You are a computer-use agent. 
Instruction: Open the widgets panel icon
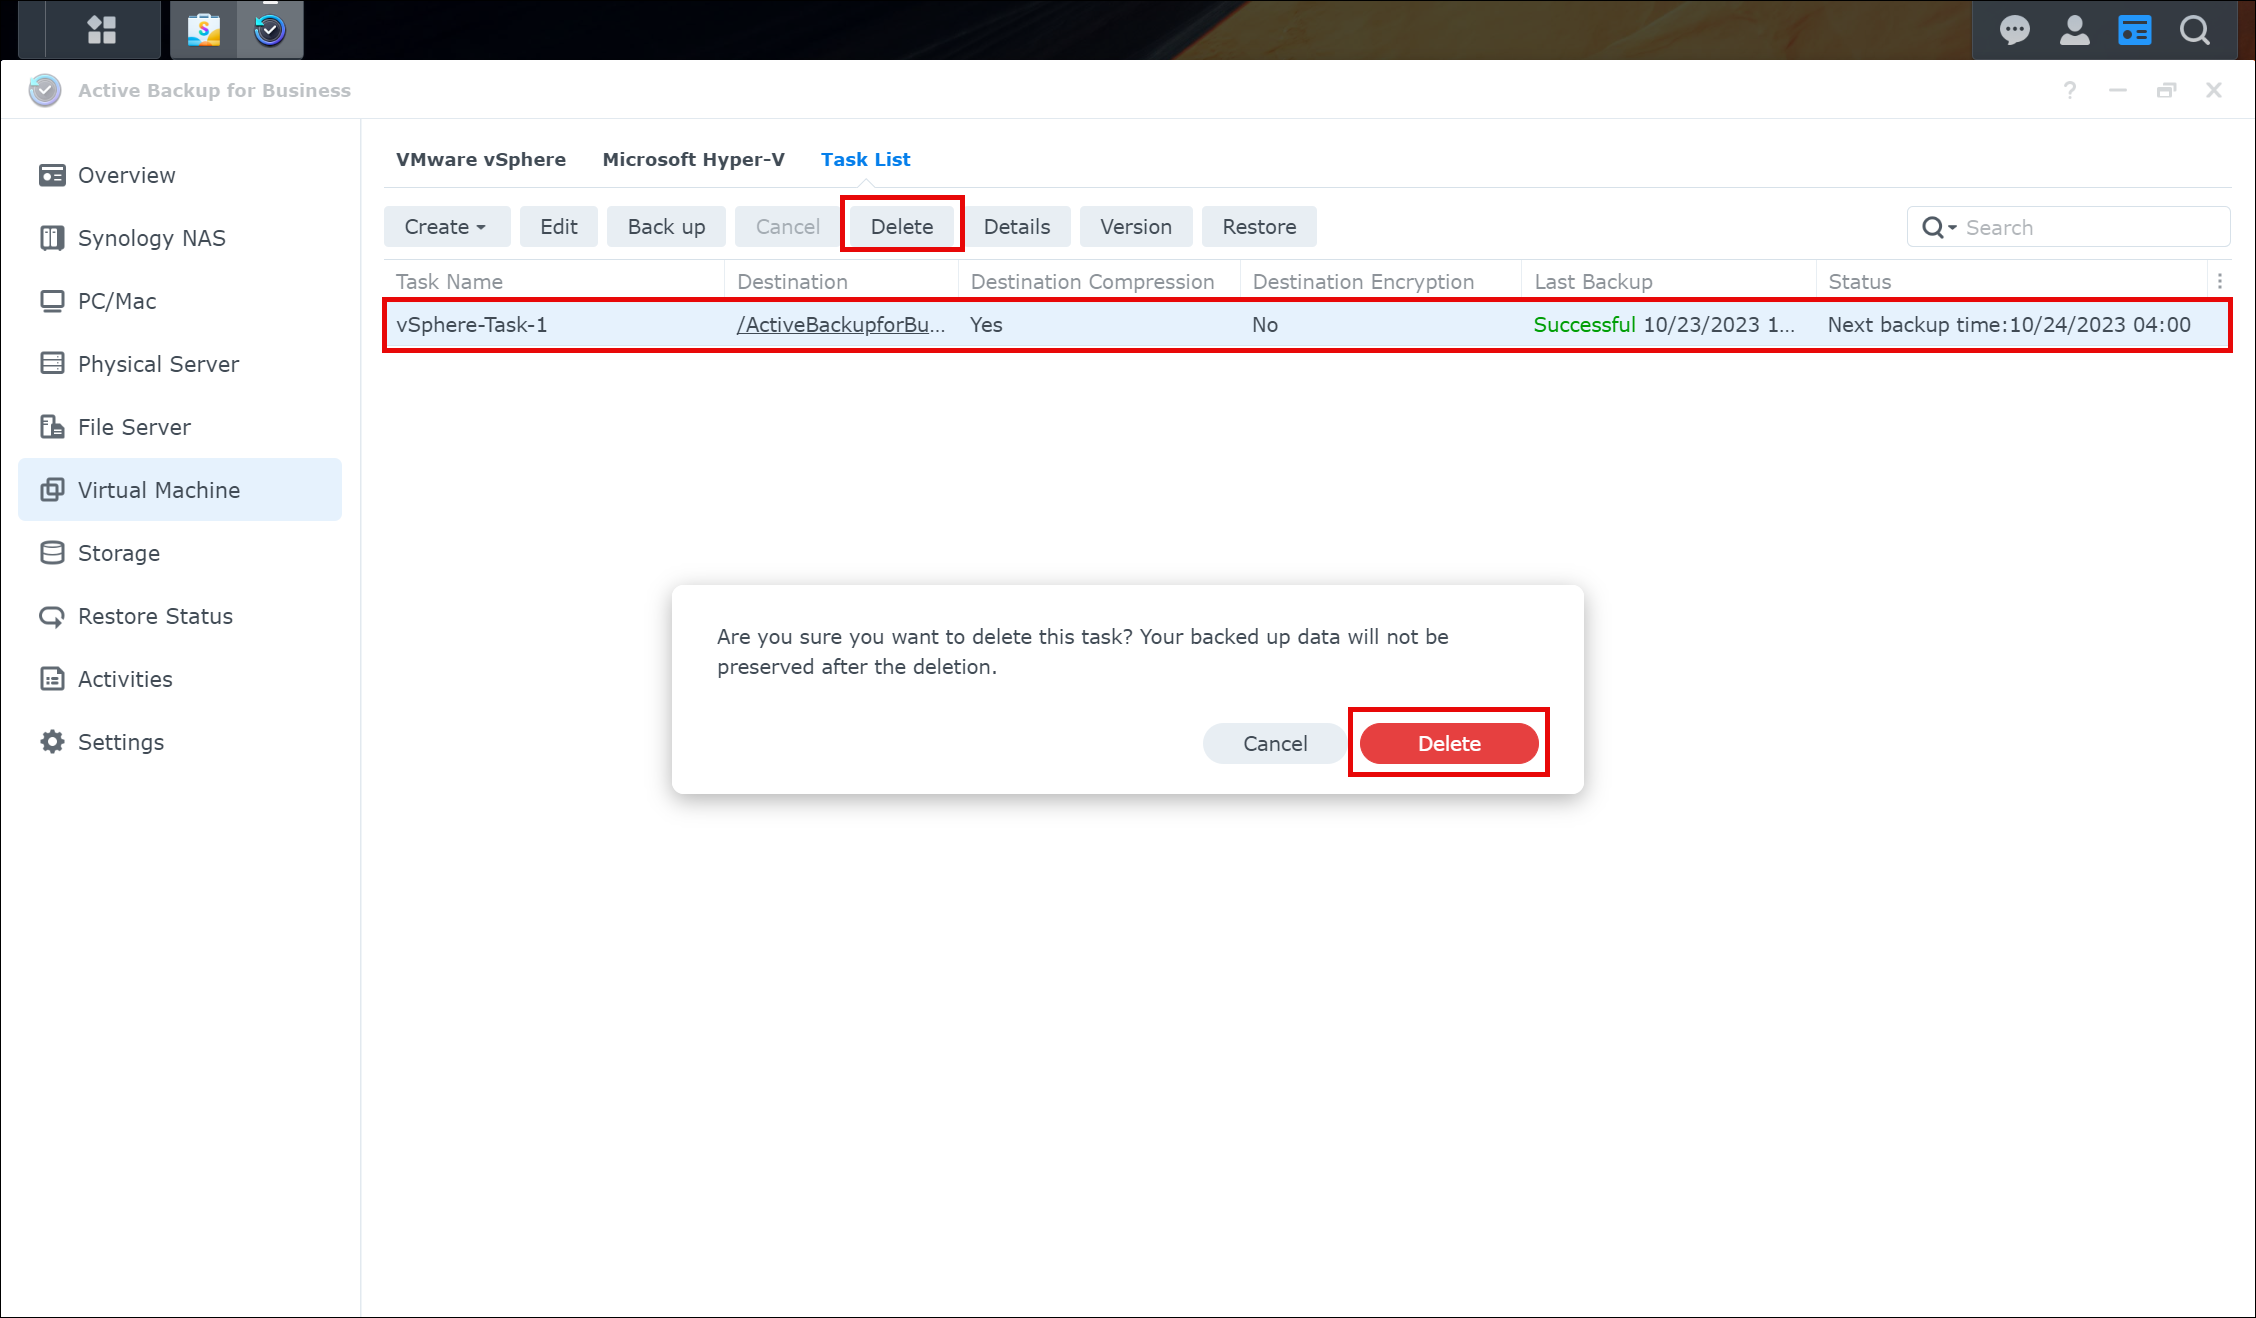click(2134, 30)
